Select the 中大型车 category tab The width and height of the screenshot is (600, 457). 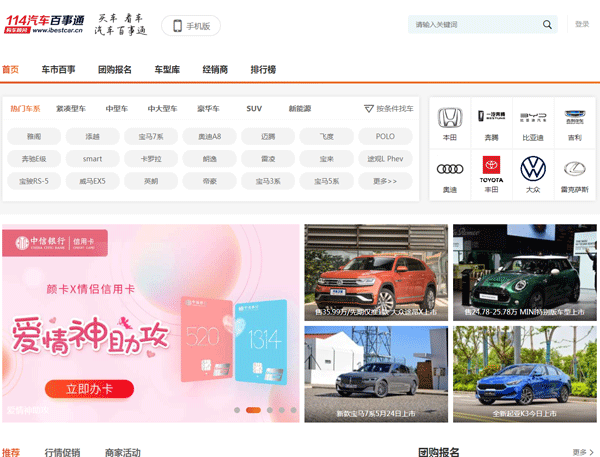162,109
